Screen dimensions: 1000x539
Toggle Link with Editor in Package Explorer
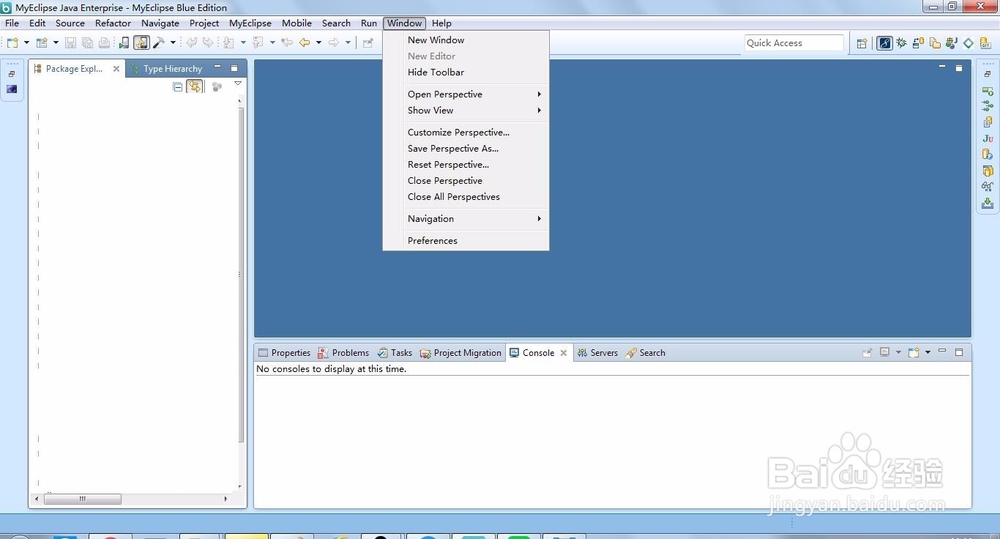(195, 87)
